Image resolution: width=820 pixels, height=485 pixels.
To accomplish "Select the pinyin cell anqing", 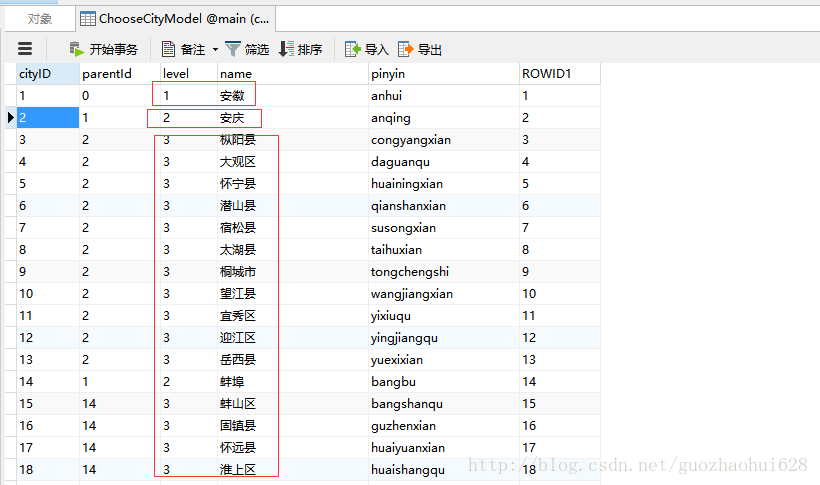I will (x=444, y=118).
